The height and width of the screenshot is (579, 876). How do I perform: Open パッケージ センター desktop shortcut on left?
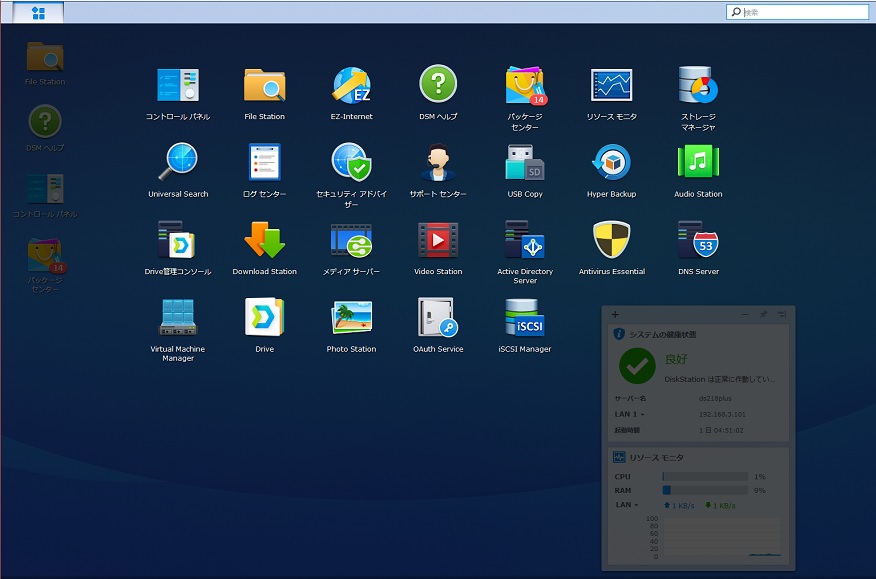[x=46, y=256]
